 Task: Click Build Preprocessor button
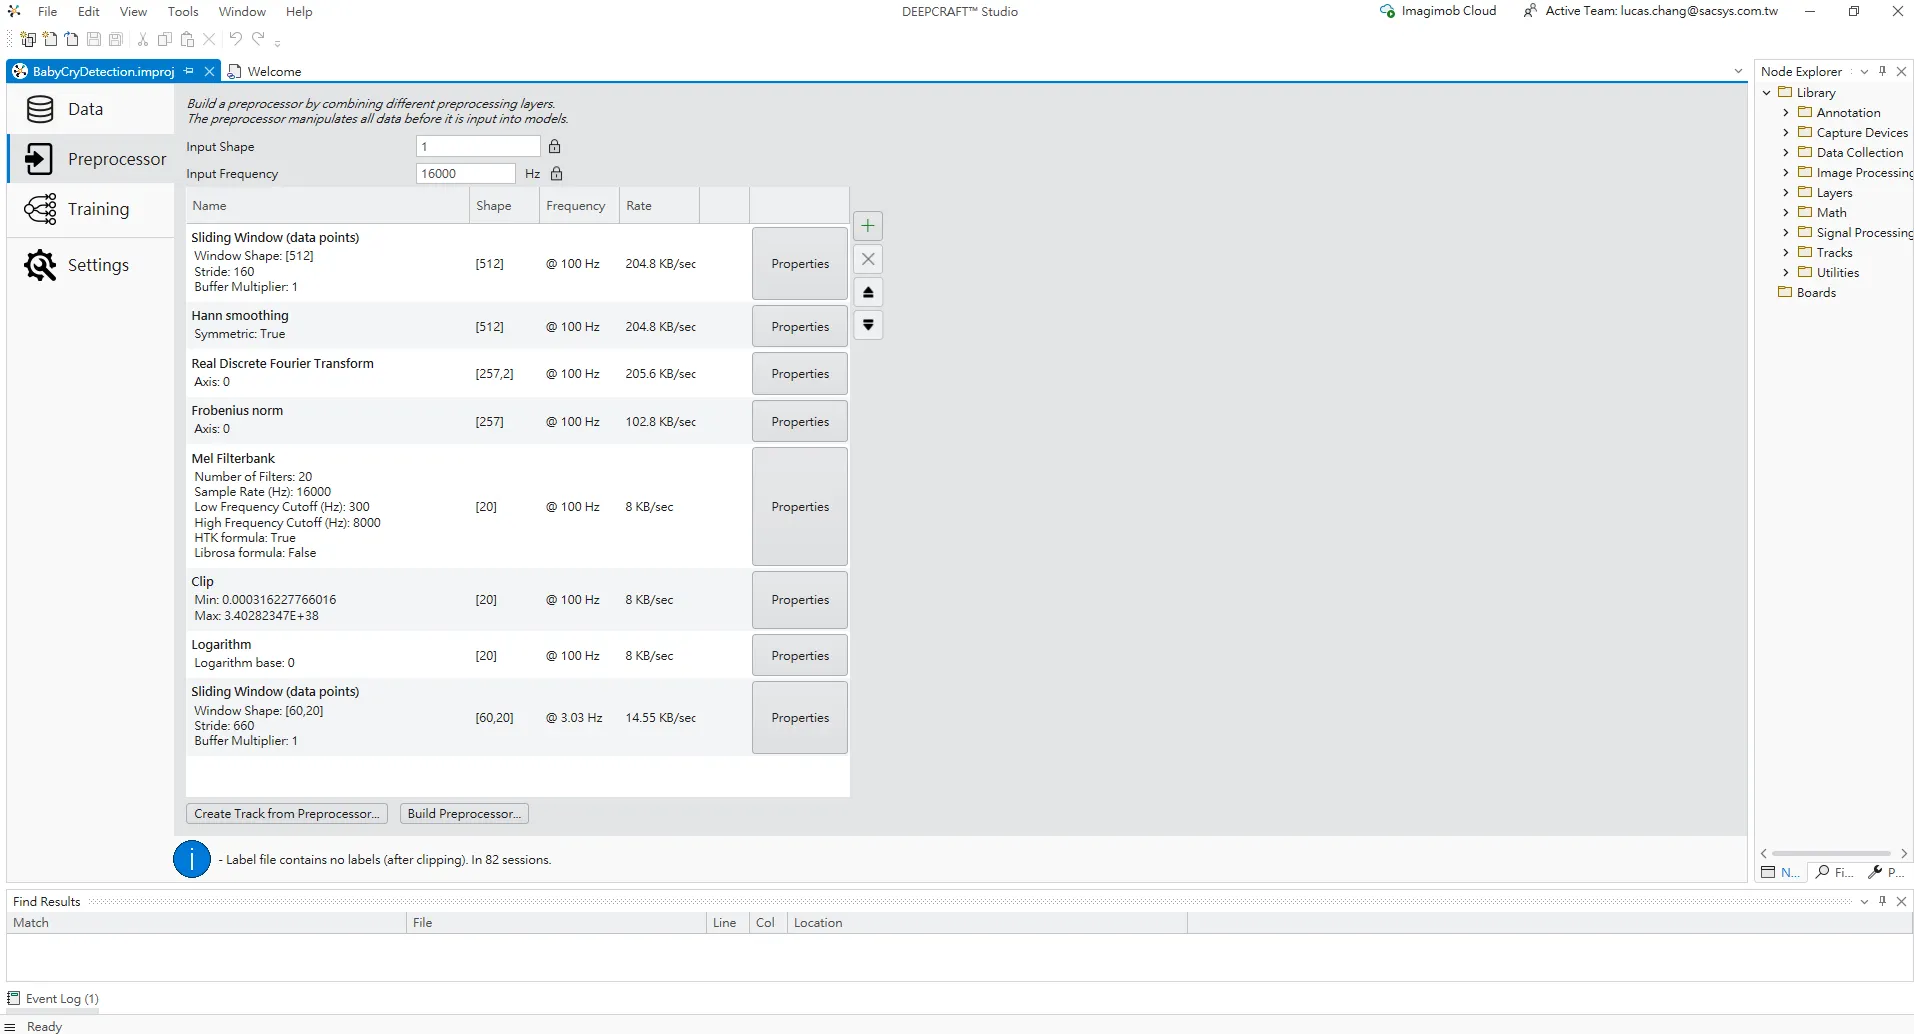[x=464, y=814]
